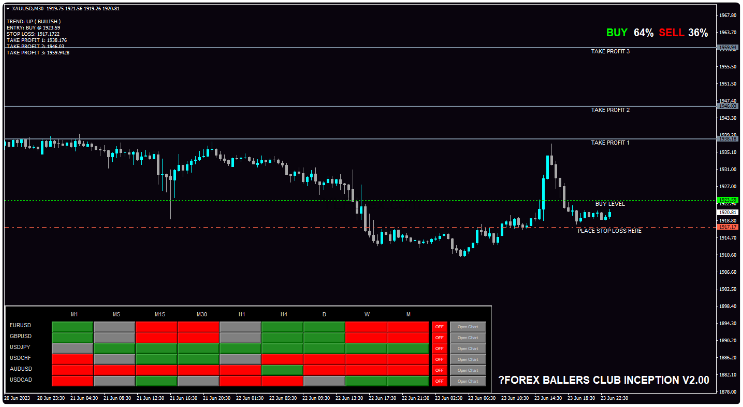The height and width of the screenshot is (407, 743).
Task: Click the BUY LEVEL line label
Action: [x=610, y=204]
